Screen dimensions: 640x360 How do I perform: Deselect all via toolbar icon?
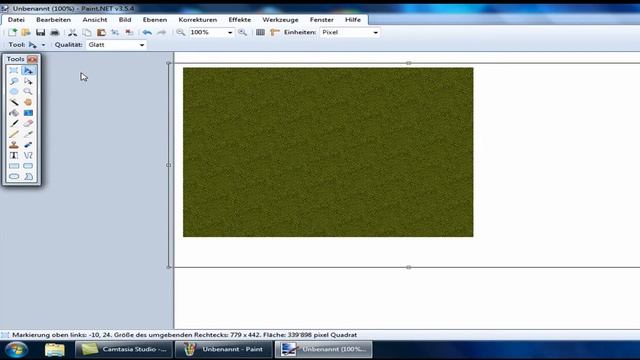tap(129, 32)
